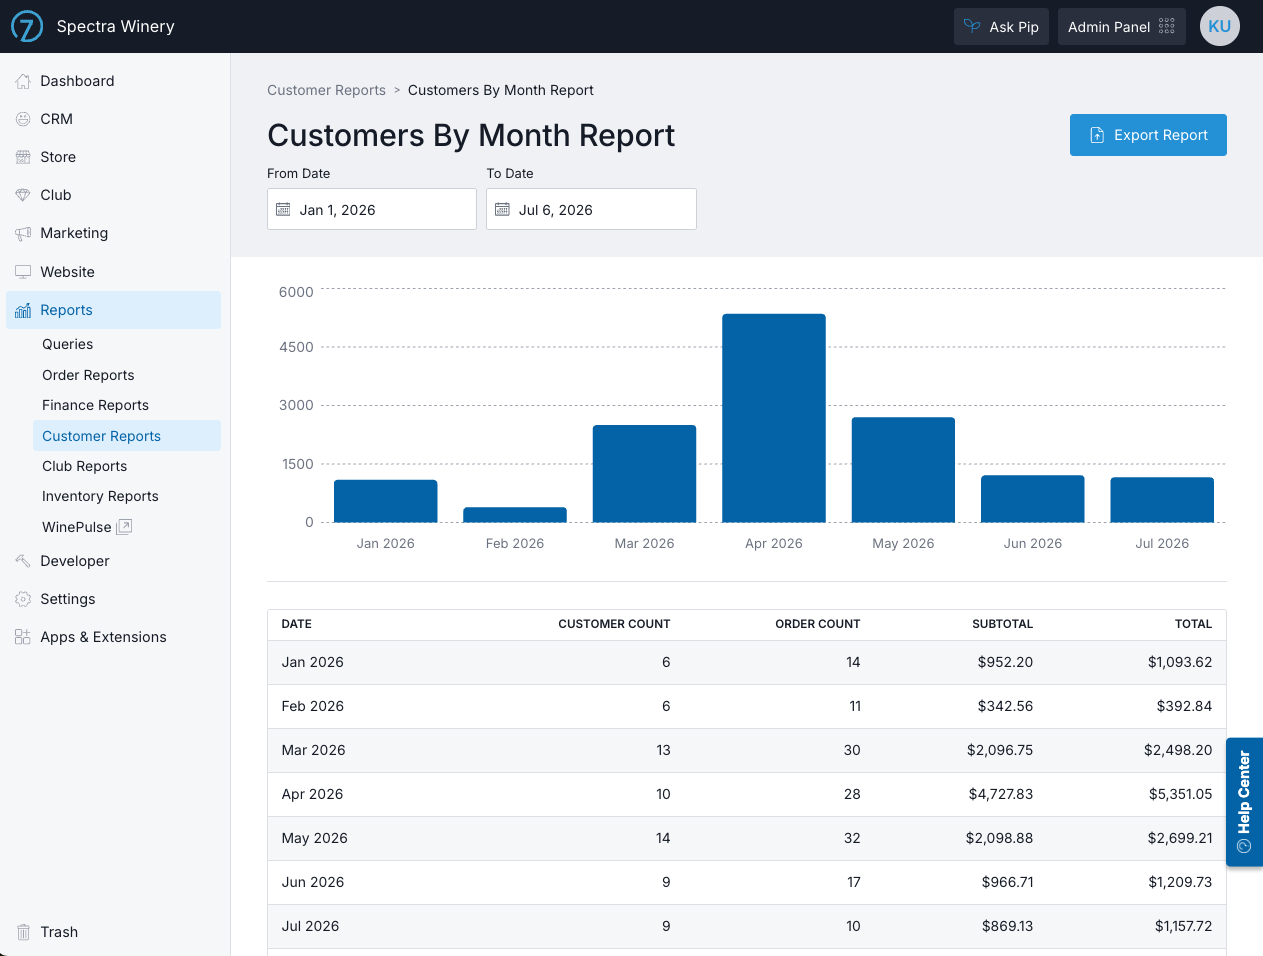Click the Export Report document icon
The image size is (1263, 956).
1097,135
